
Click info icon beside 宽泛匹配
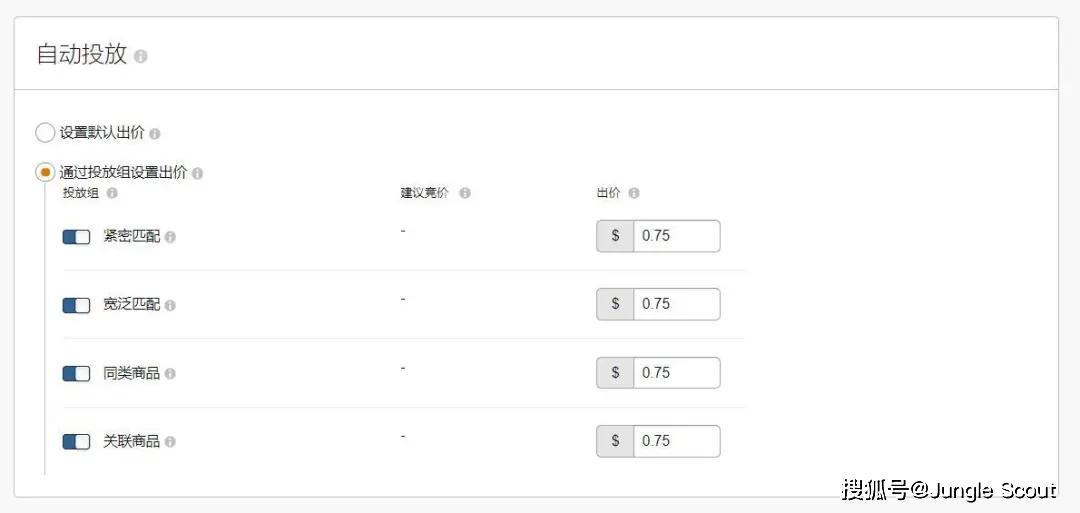(170, 305)
